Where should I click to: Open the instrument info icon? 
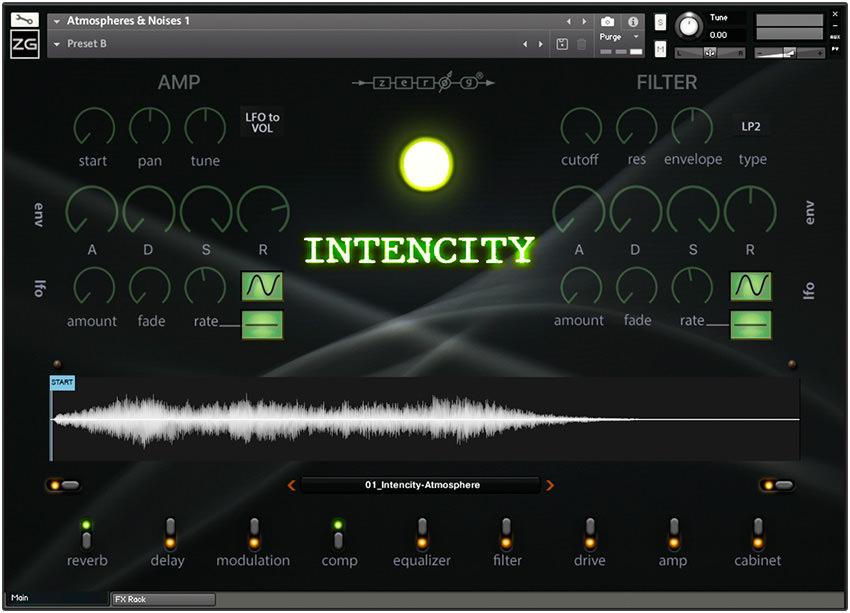tap(633, 21)
